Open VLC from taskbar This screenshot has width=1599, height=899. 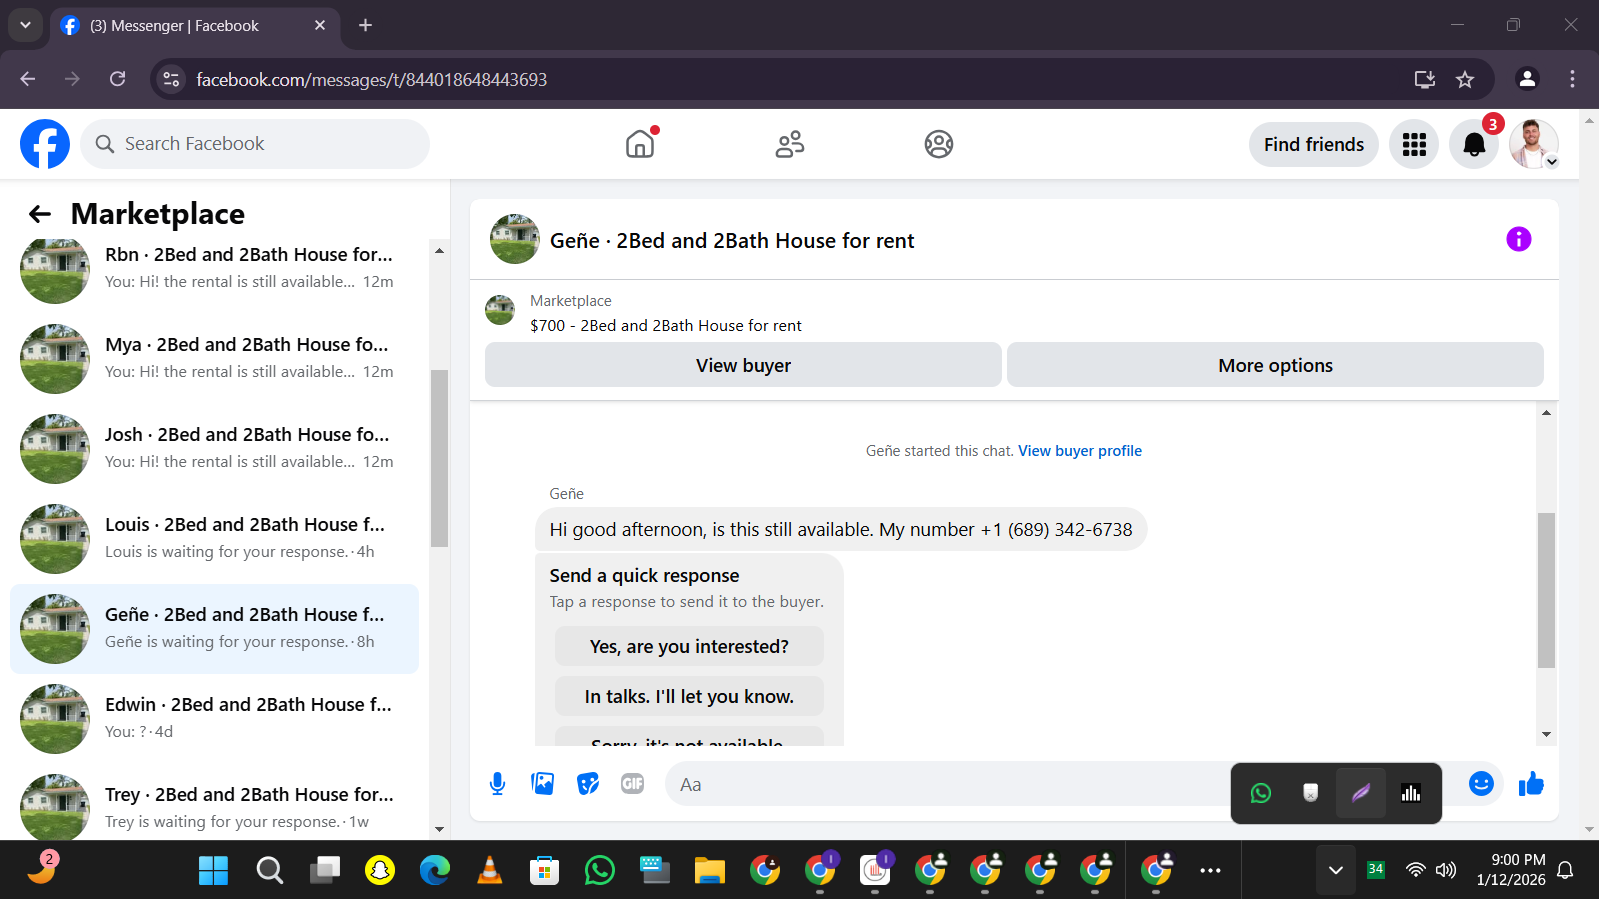click(489, 871)
